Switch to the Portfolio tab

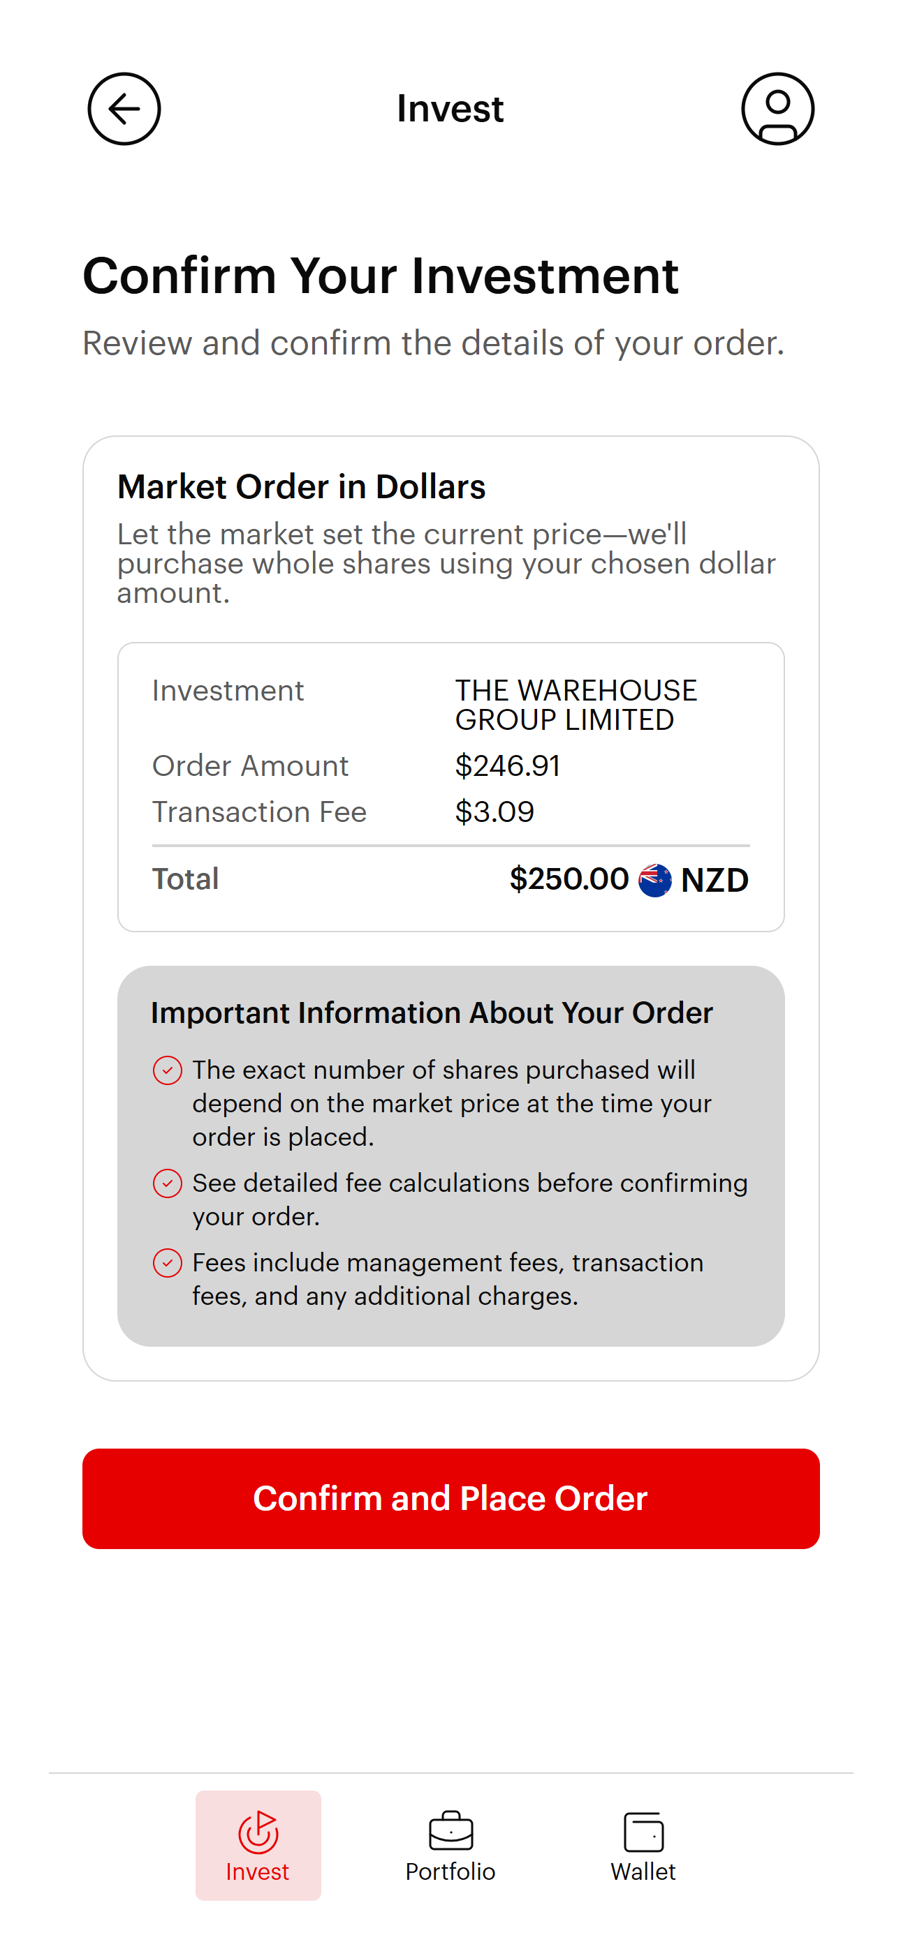(450, 1845)
